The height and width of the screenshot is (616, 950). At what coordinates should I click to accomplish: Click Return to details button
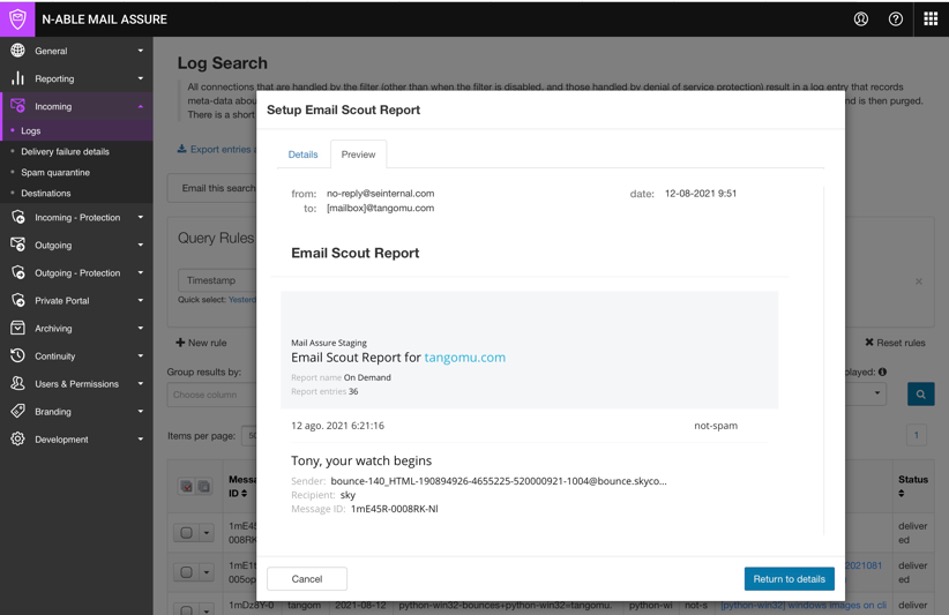pyautogui.click(x=789, y=578)
